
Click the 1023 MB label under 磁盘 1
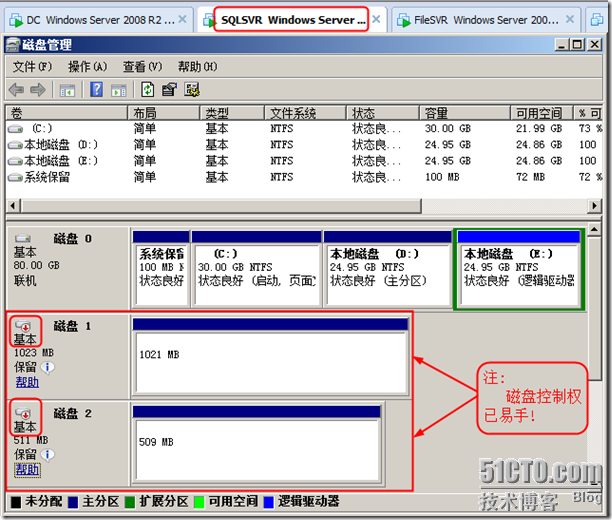[34, 353]
